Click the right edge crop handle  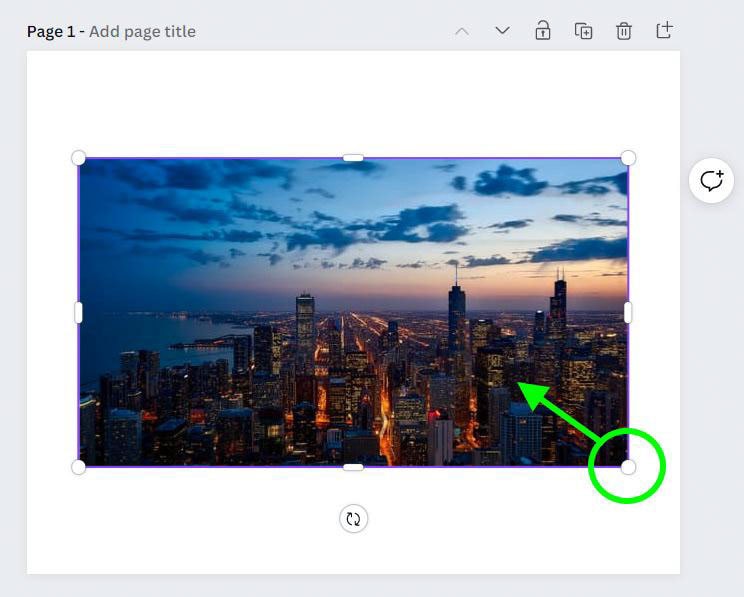(628, 312)
